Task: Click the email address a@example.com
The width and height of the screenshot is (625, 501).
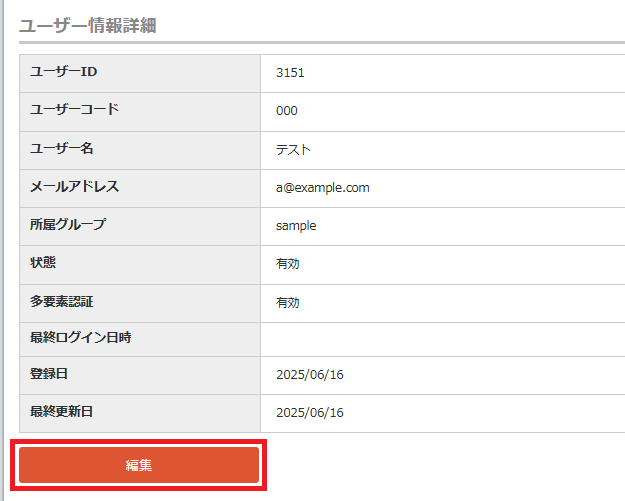Action: click(x=323, y=188)
